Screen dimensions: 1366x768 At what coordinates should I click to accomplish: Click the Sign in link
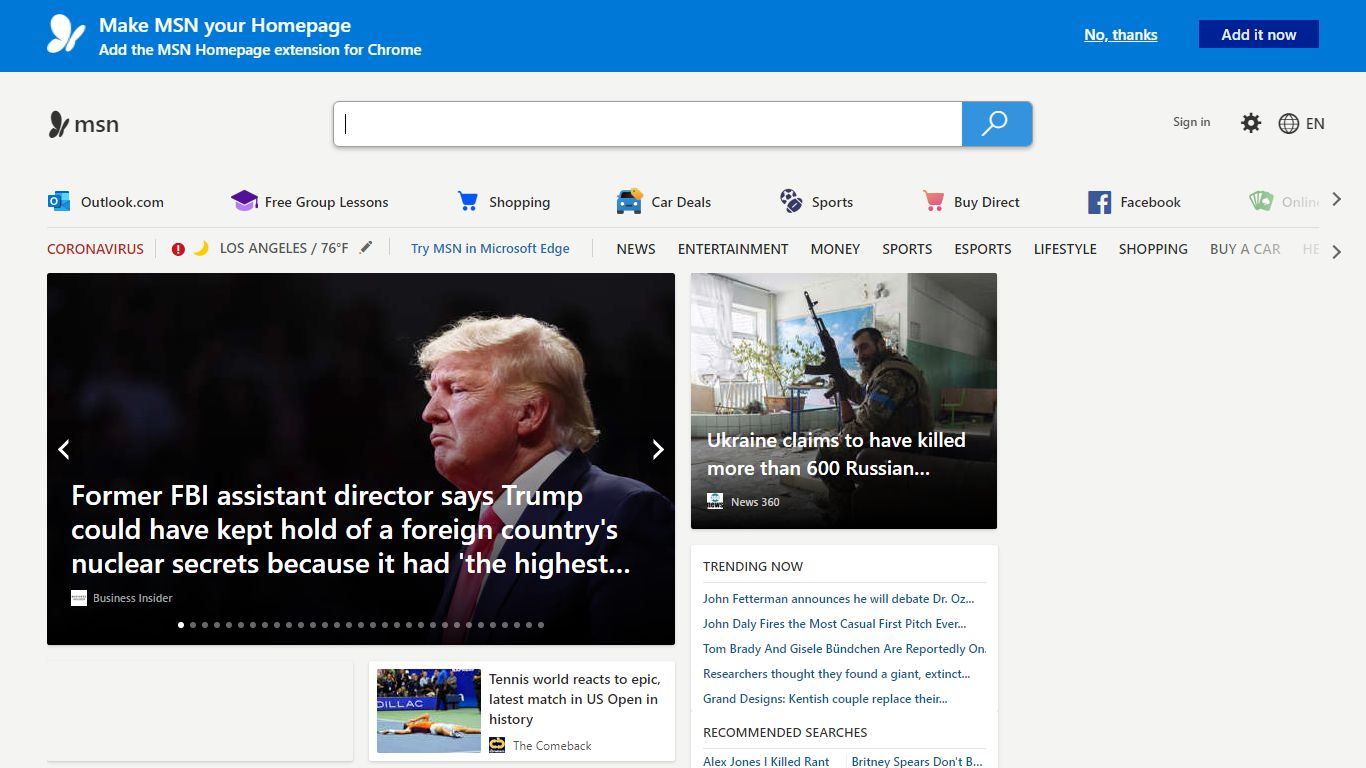click(x=1191, y=122)
